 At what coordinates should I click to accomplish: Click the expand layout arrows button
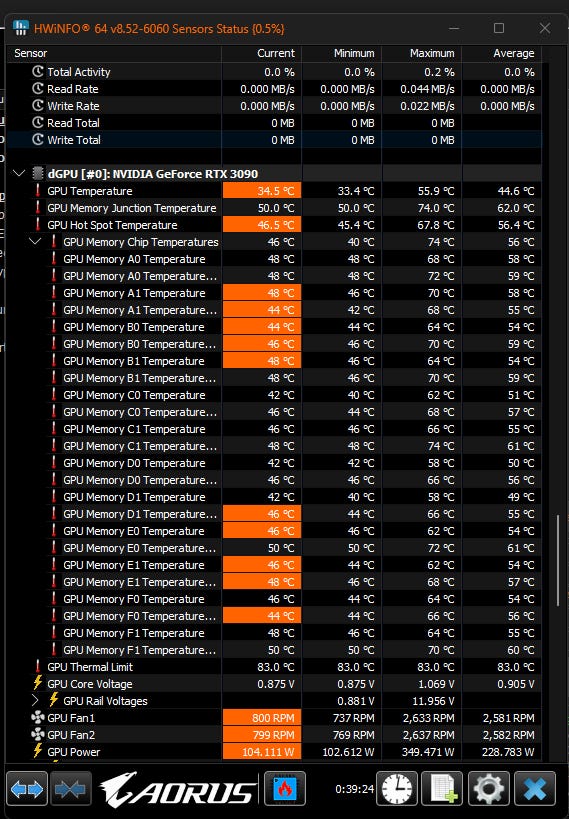tap(27, 789)
